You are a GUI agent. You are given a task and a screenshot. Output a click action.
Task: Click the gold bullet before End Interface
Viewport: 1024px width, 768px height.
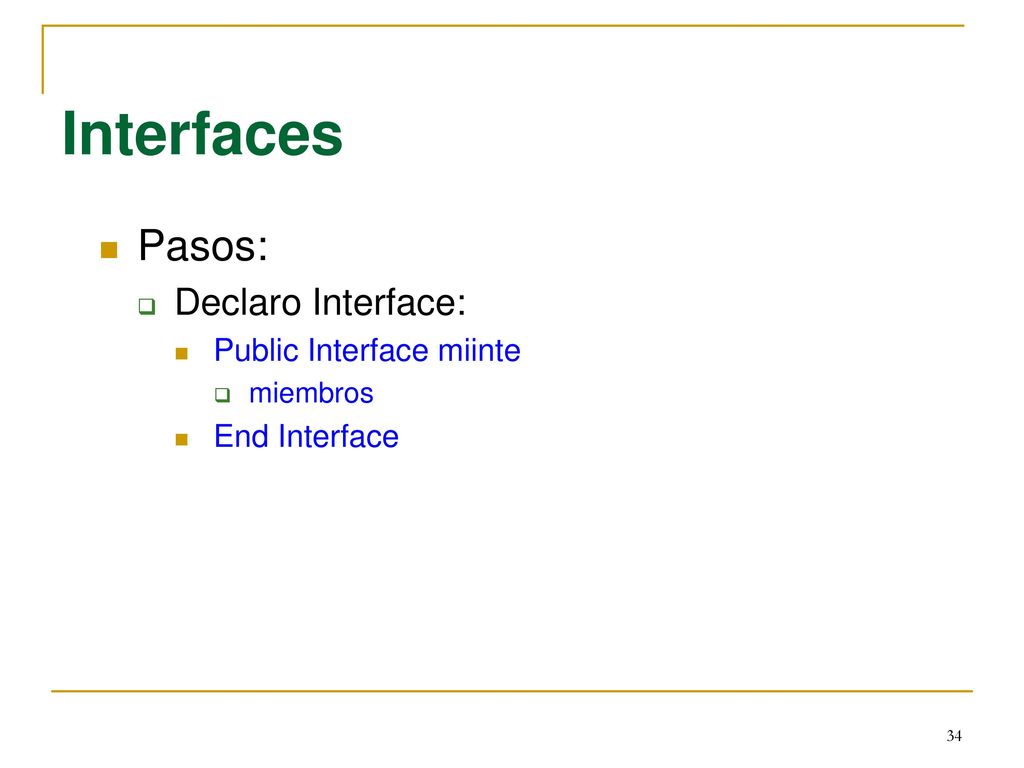click(x=182, y=440)
